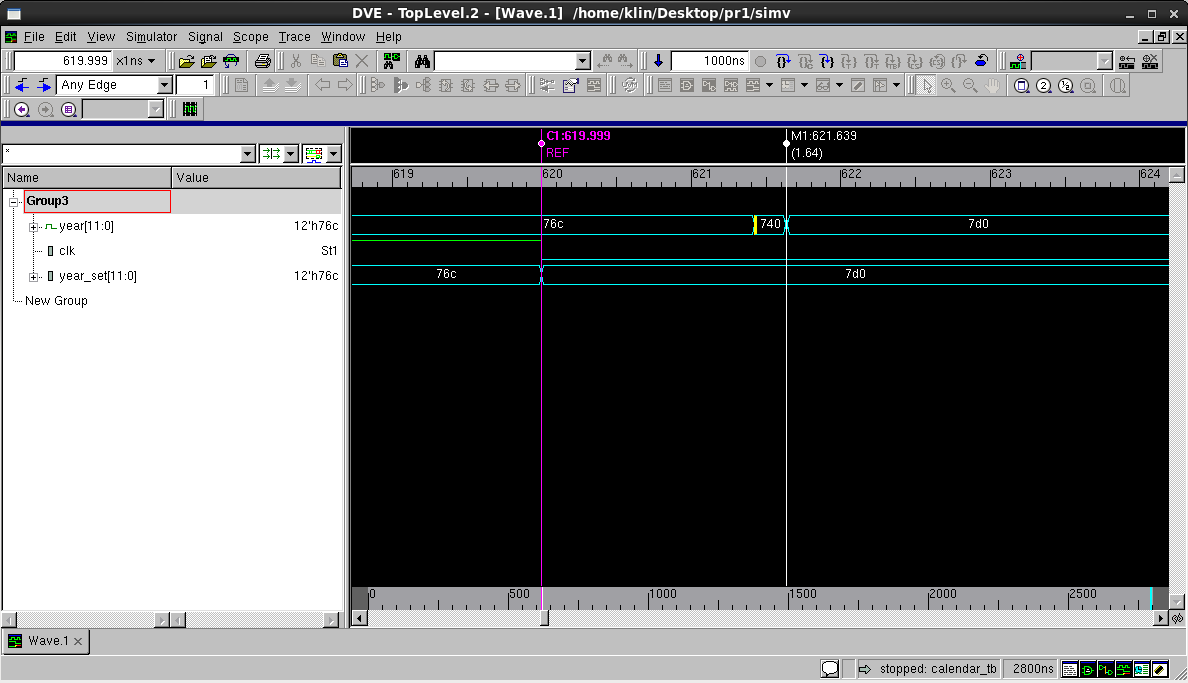Click the signal compare icon beside scissors group

coord(391,61)
